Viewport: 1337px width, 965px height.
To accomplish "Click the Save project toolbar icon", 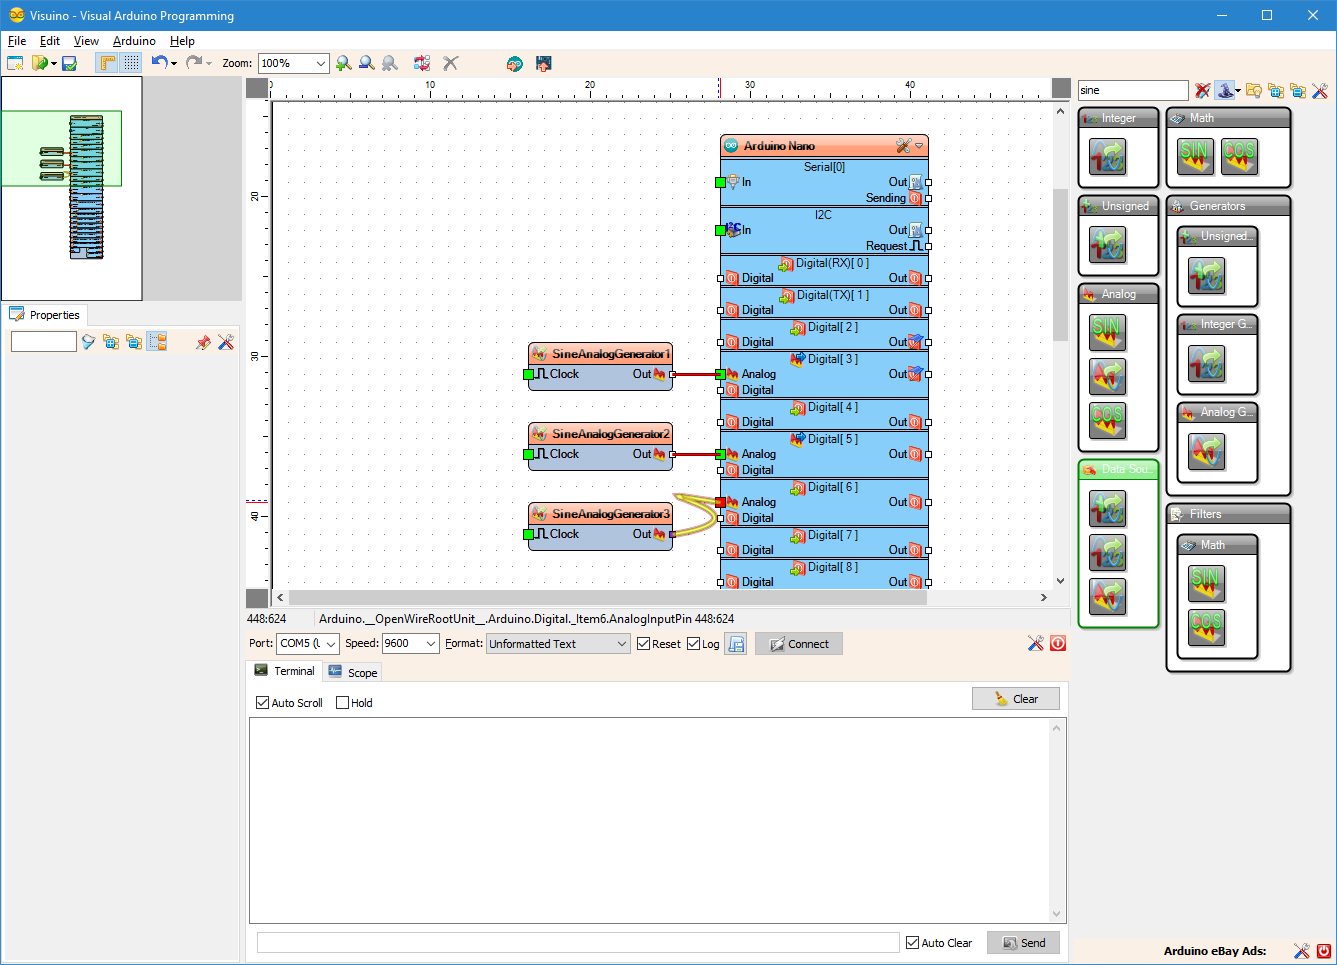I will pos(69,63).
